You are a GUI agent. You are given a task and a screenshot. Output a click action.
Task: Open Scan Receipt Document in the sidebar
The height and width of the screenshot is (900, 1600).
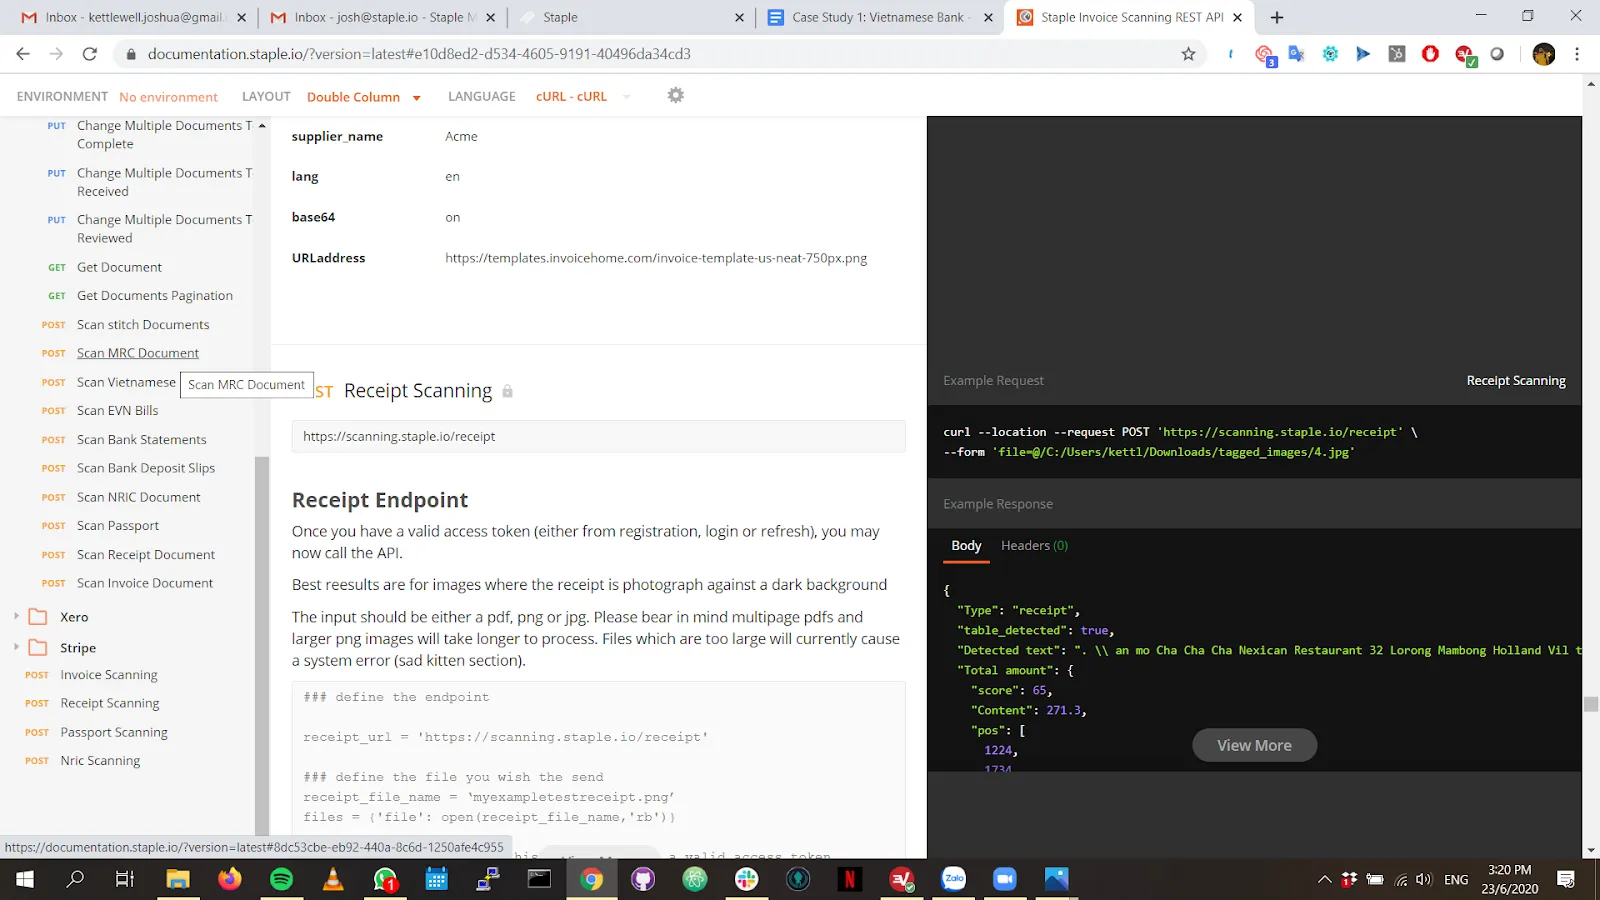146,555
